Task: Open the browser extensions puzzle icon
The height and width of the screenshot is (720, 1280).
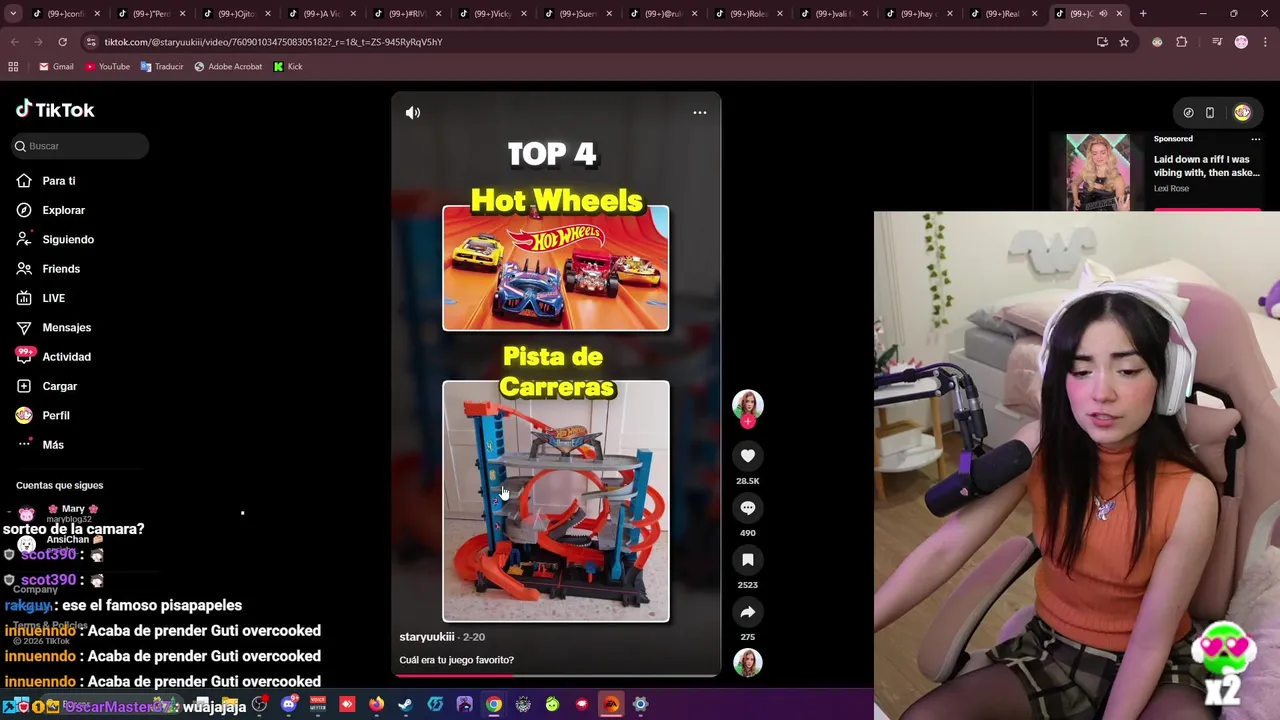Action: (1181, 42)
